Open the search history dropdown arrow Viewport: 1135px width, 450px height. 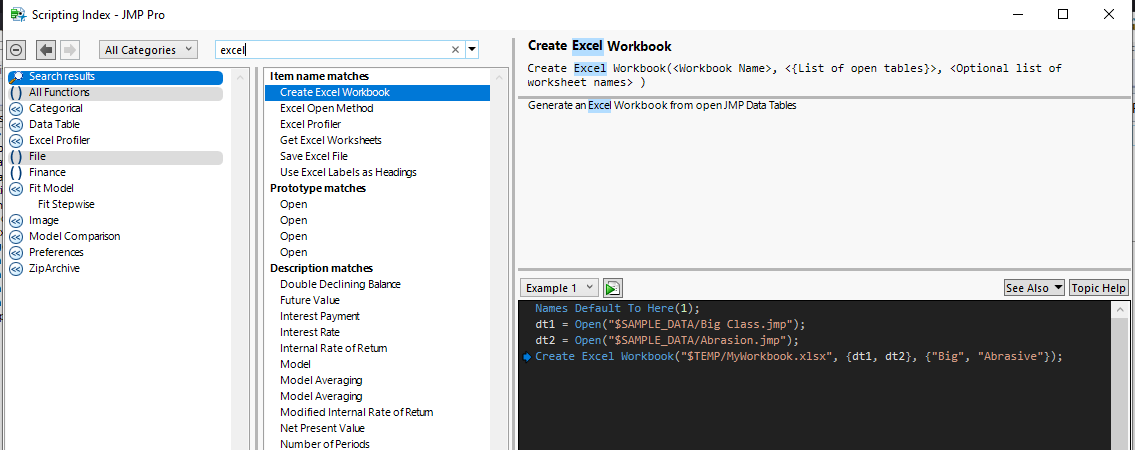click(472, 49)
